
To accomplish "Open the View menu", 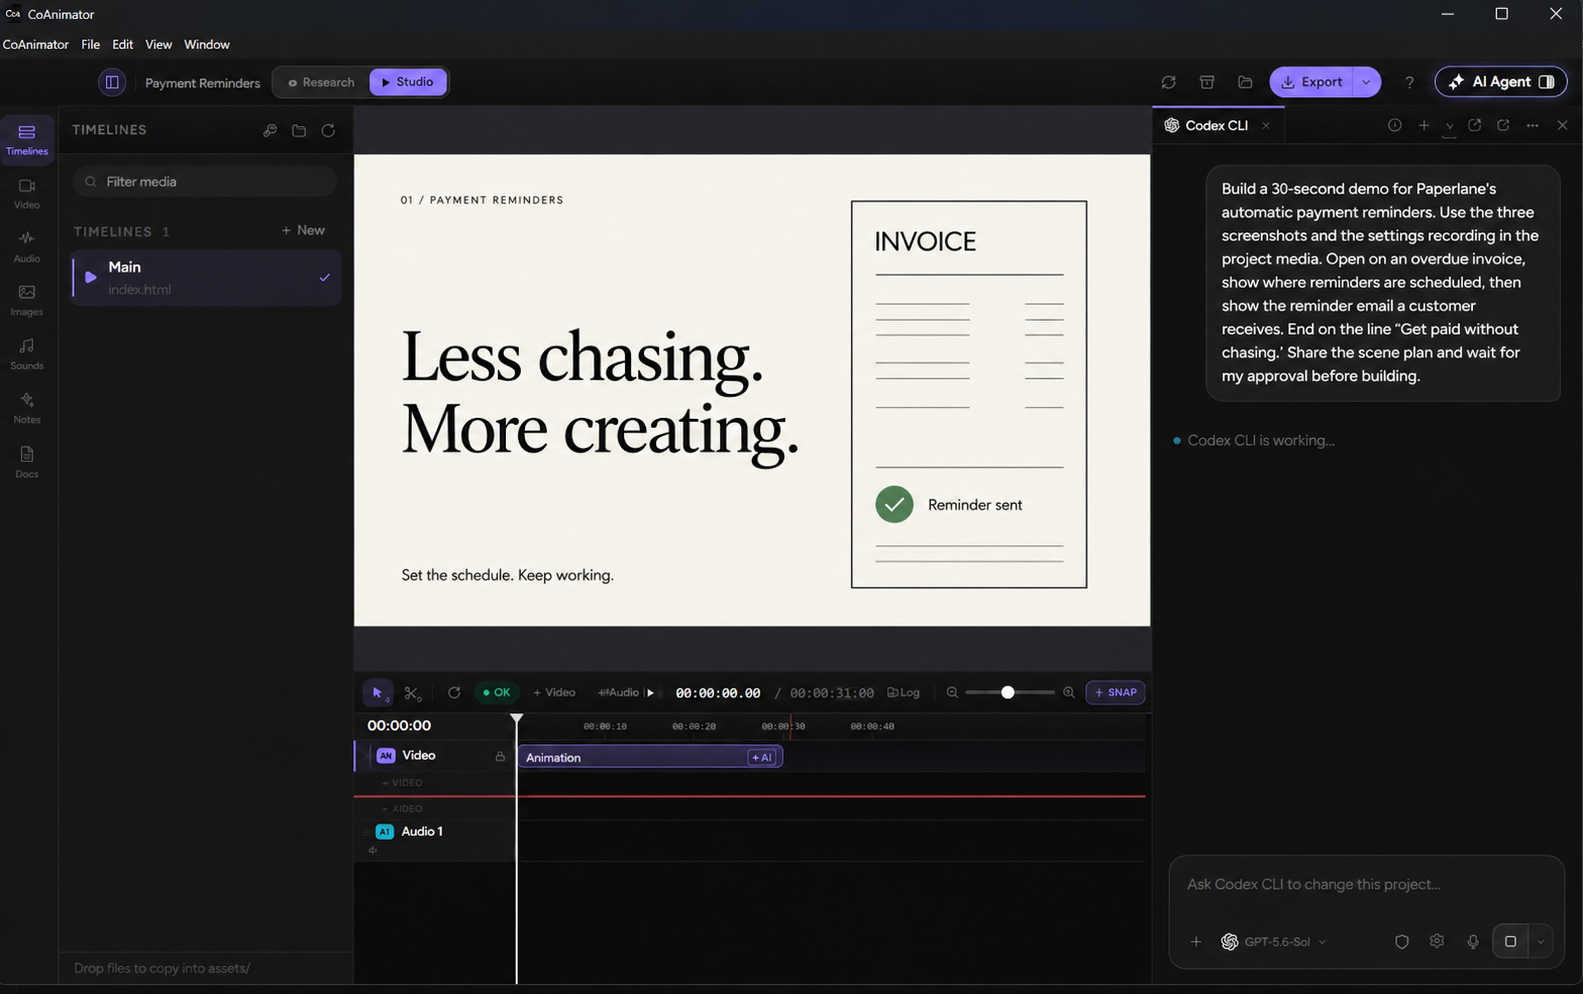I will point(158,45).
